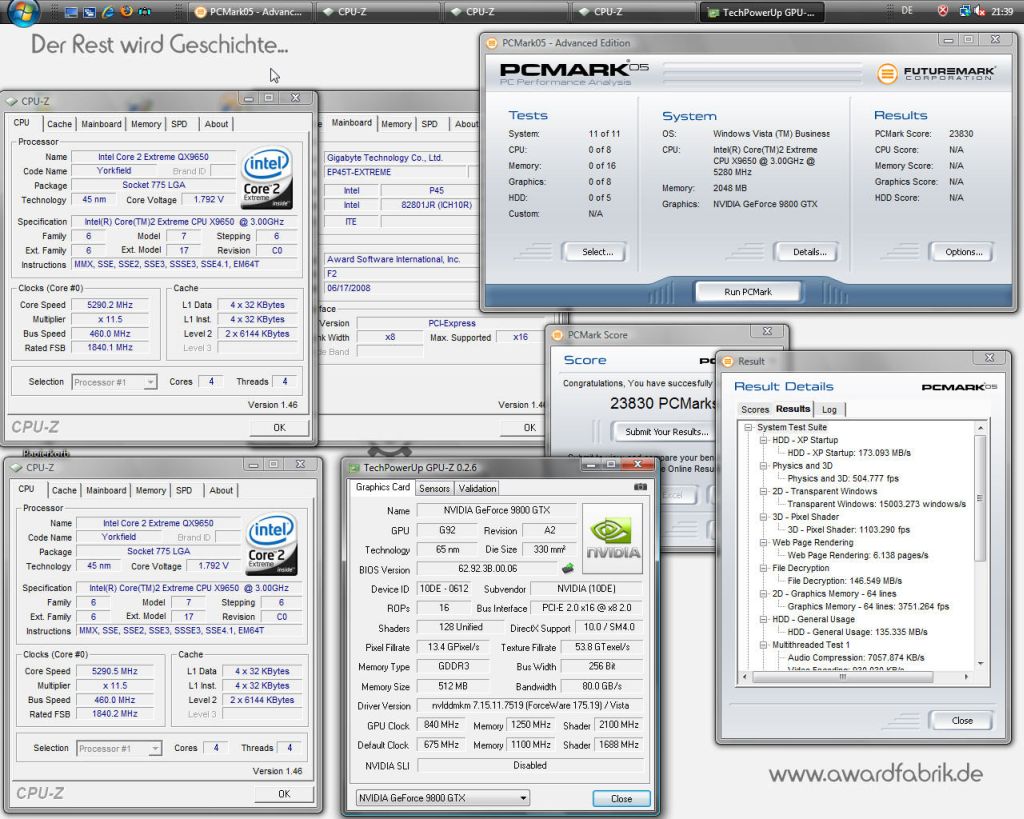The image size is (1024, 819).
Task: Open the network tray icon
Action: 964,11
